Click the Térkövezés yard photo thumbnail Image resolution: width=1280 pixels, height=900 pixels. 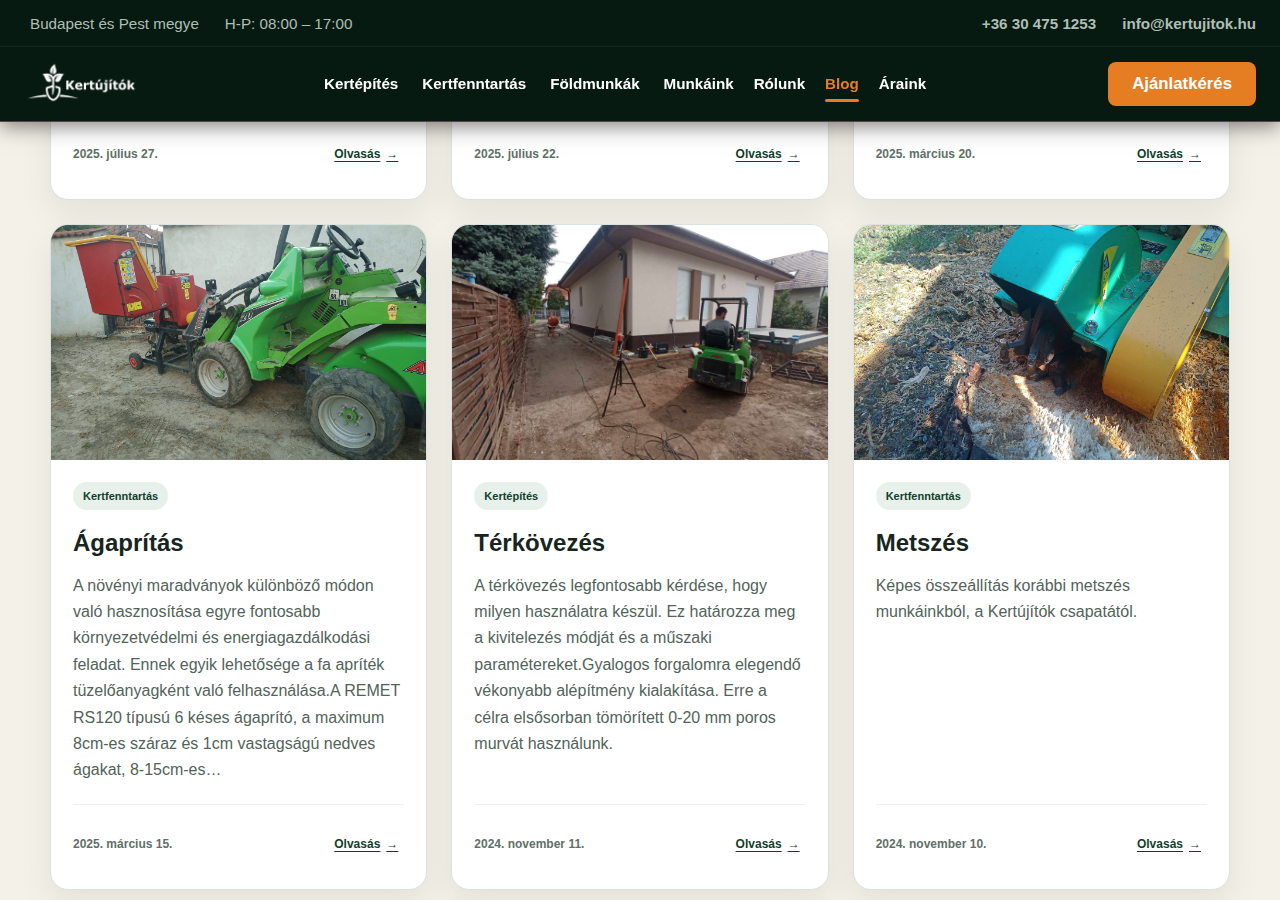pos(640,342)
